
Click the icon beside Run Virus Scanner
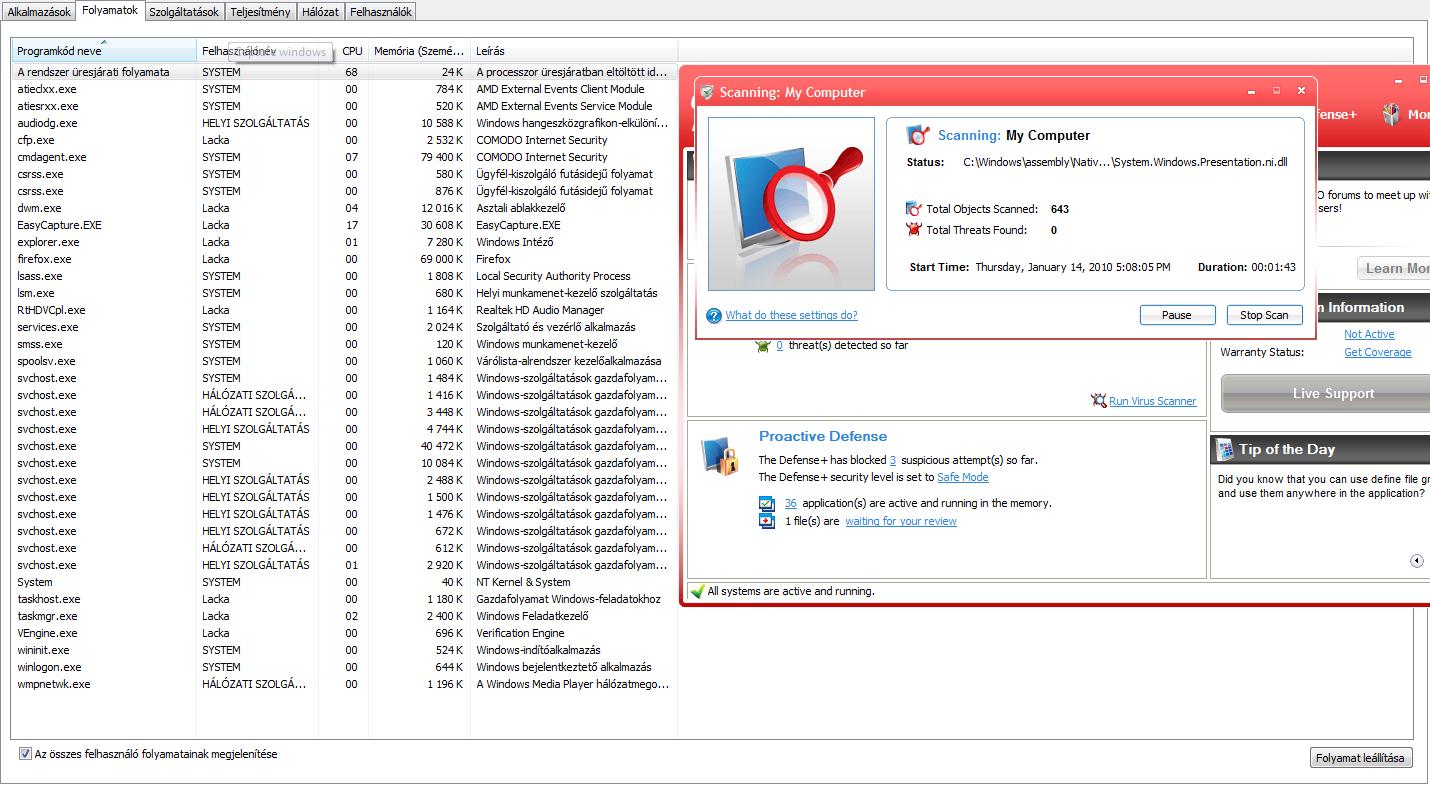(x=1099, y=400)
